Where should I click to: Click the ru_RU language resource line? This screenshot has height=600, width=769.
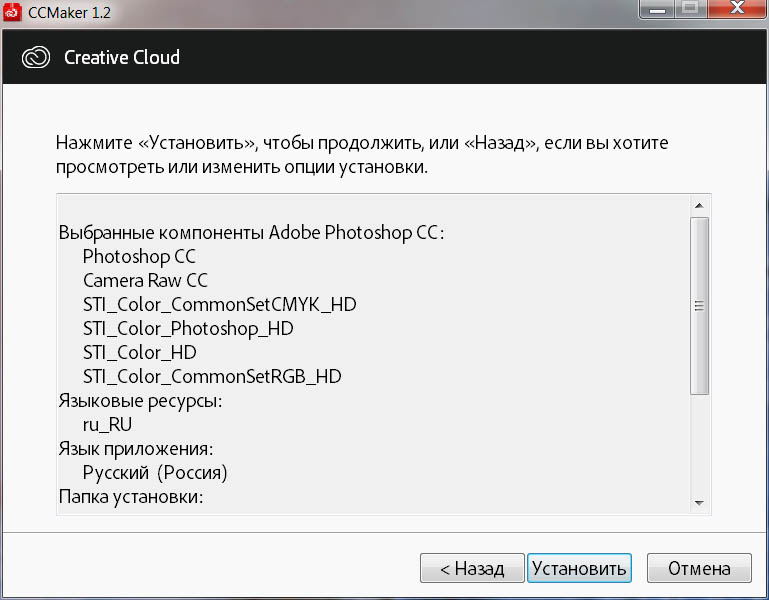(x=108, y=424)
